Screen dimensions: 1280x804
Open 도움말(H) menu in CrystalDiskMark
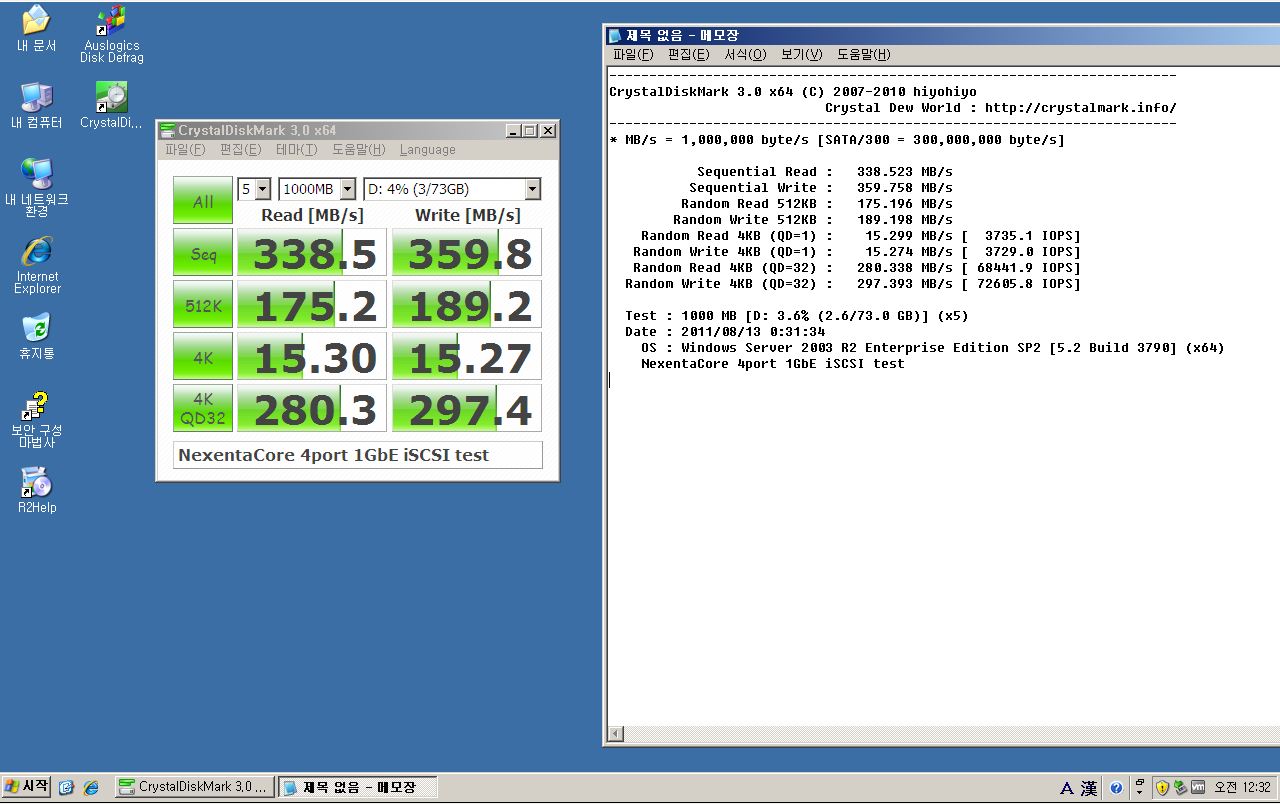click(358, 150)
